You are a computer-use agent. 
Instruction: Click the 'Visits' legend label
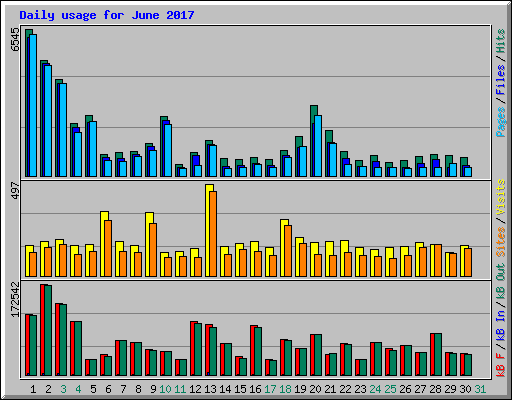pos(501,197)
